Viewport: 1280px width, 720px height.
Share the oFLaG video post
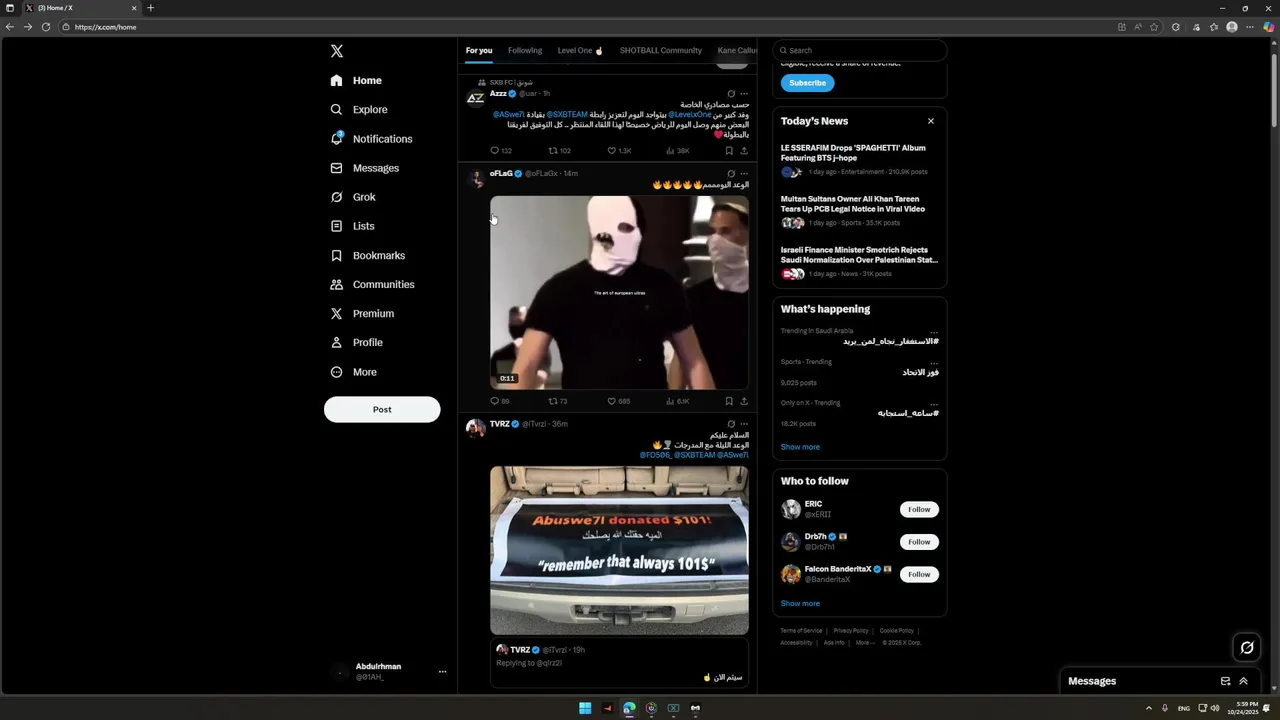click(744, 401)
